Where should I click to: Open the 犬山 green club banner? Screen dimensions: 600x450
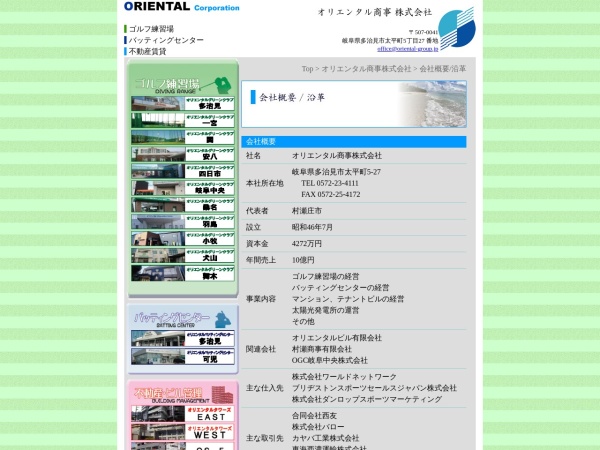point(183,255)
